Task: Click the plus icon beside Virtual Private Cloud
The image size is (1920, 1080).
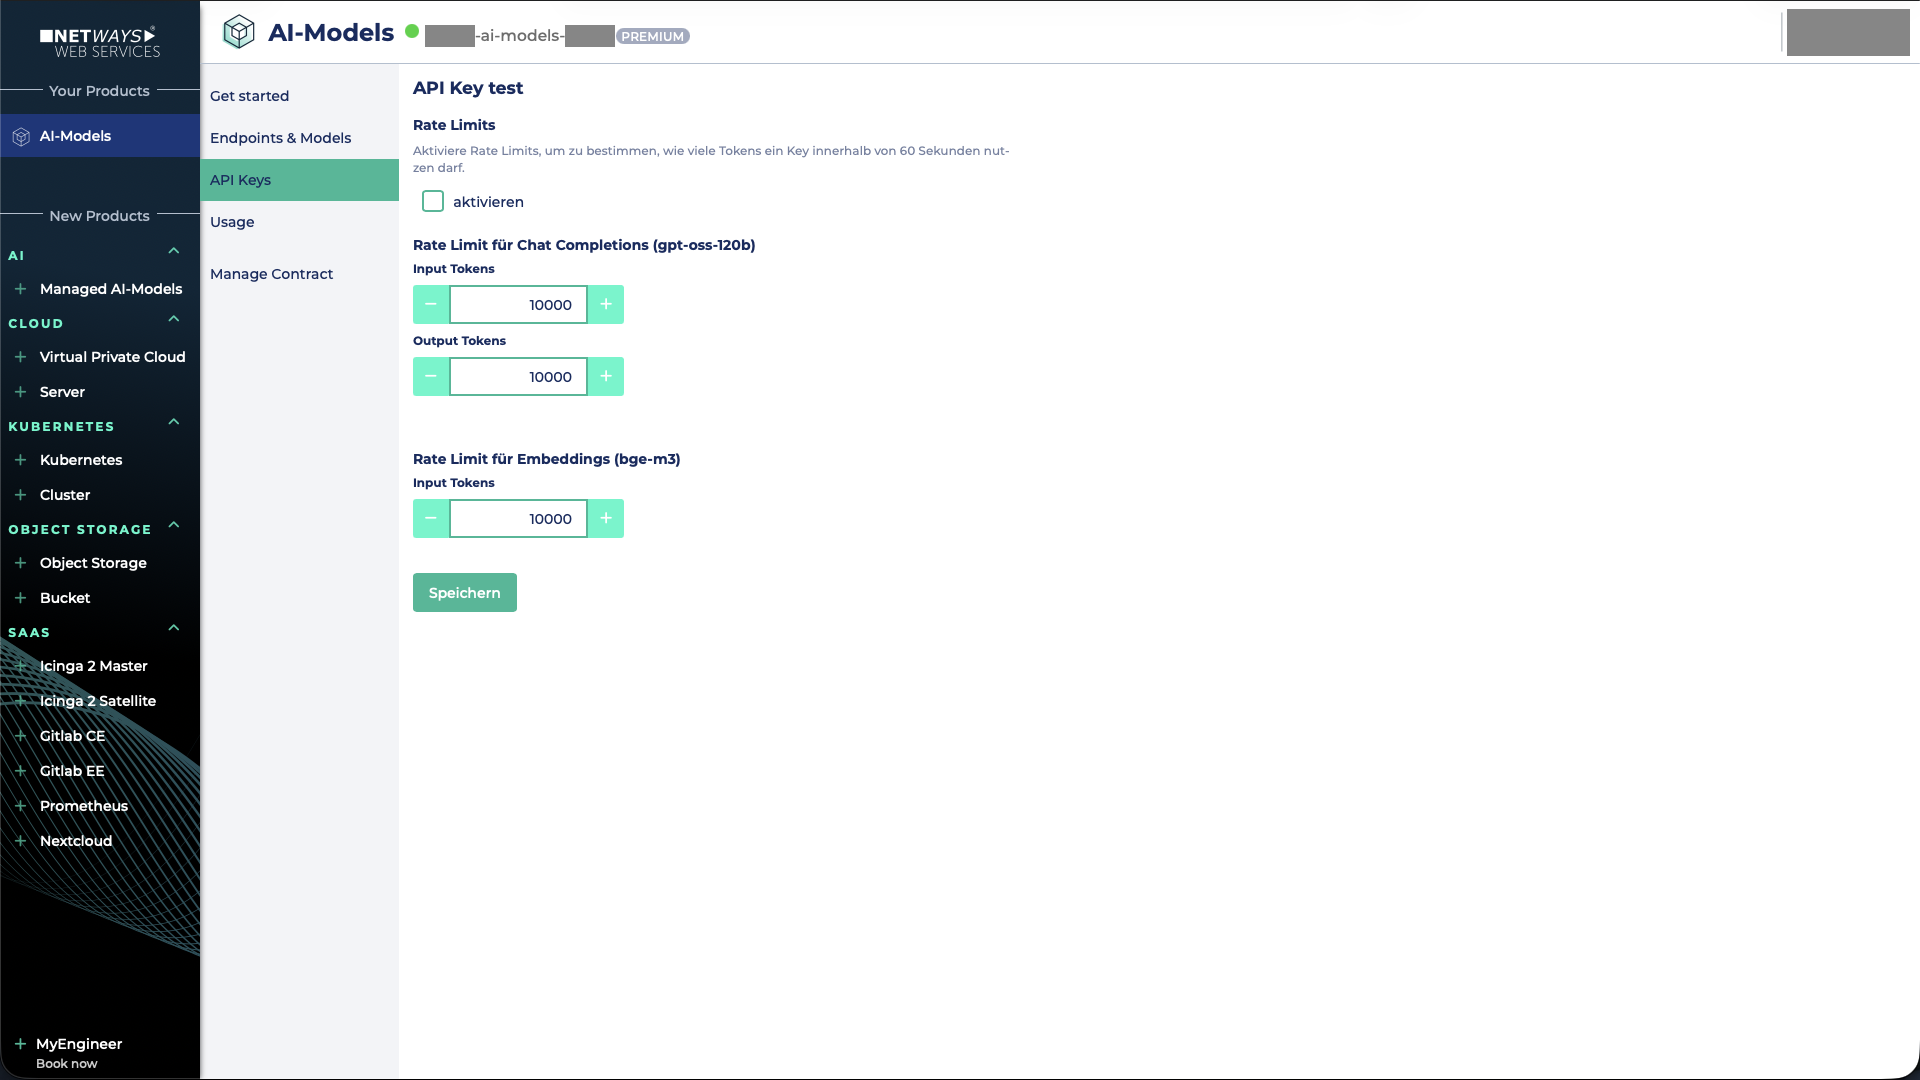Action: (x=21, y=356)
